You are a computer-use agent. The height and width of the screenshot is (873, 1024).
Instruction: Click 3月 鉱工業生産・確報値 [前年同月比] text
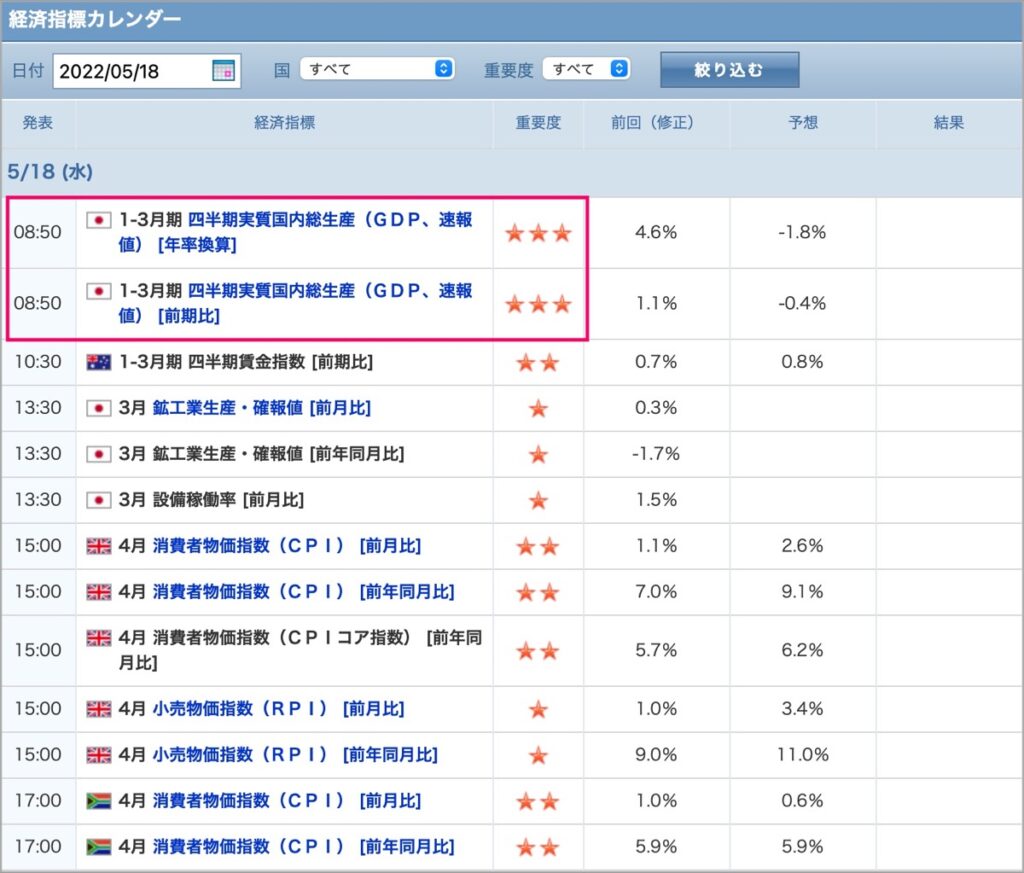pos(261,454)
